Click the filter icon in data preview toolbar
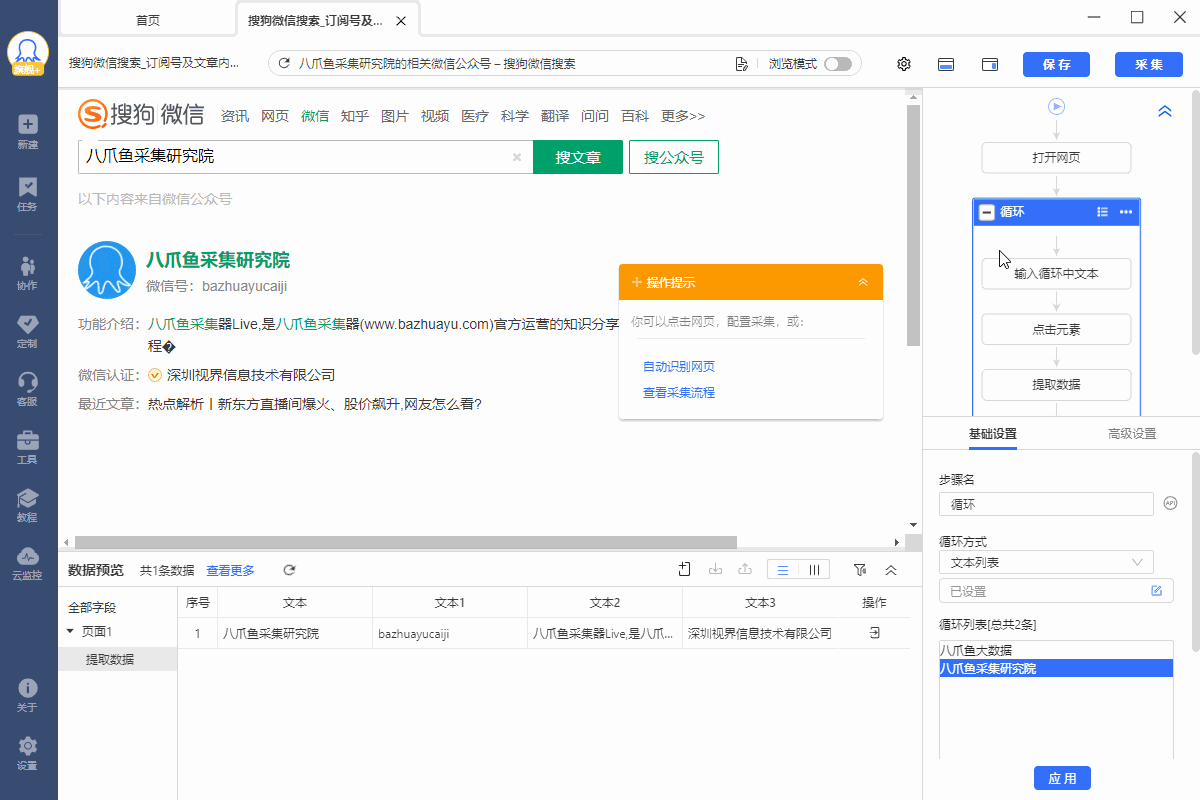Image resolution: width=1200 pixels, height=800 pixels. (860, 570)
